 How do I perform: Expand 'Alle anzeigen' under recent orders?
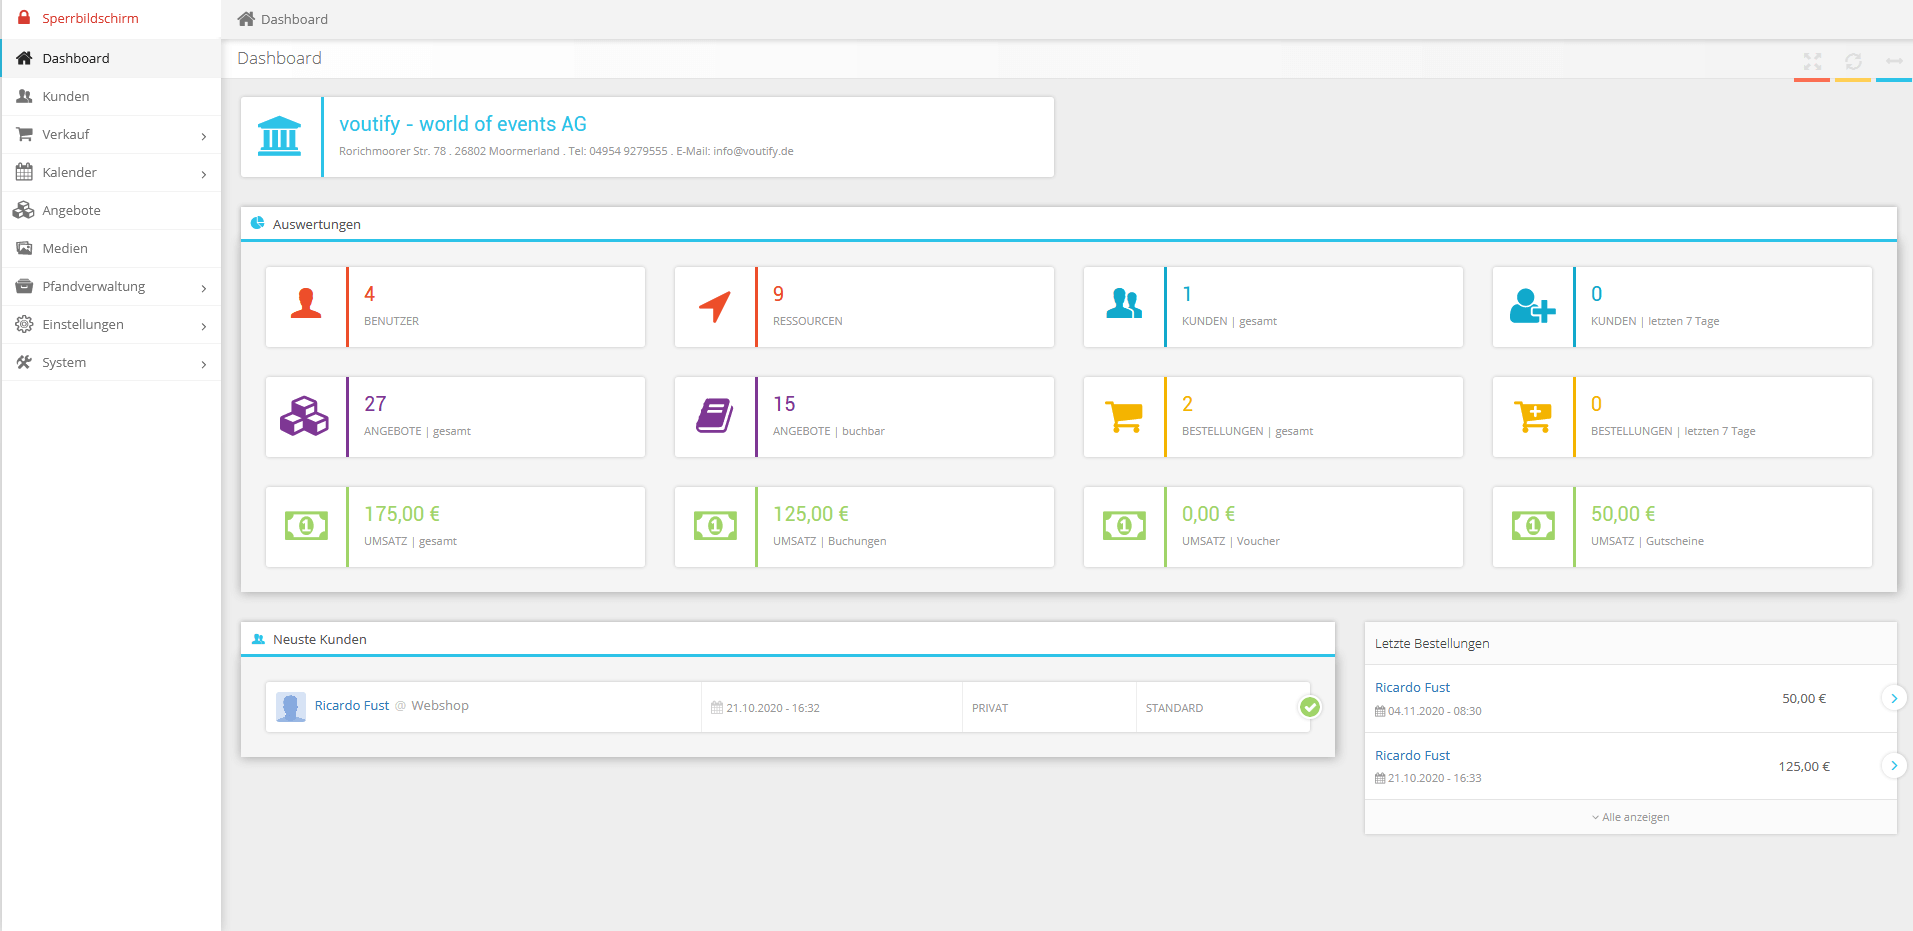coord(1630,817)
